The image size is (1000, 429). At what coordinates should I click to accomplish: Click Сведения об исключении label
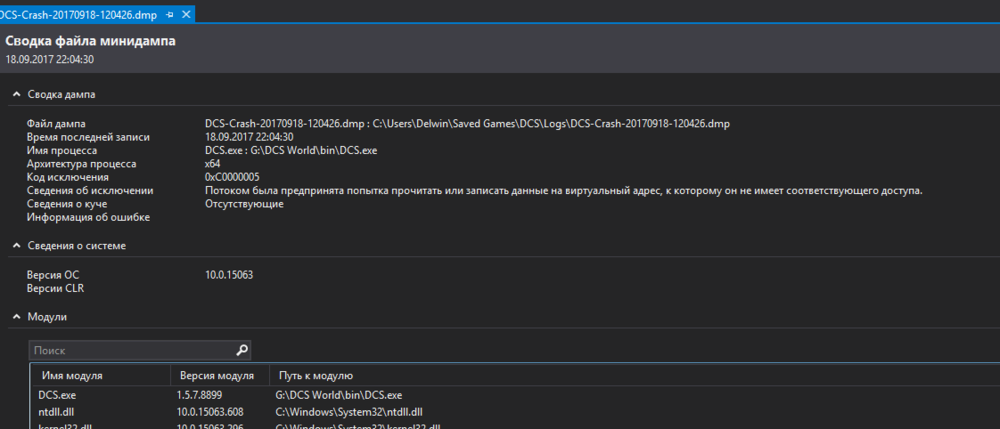tap(90, 191)
